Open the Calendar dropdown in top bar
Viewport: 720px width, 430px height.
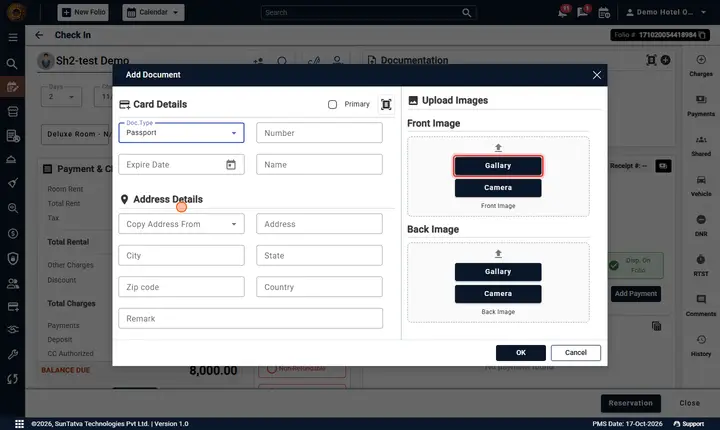153,12
